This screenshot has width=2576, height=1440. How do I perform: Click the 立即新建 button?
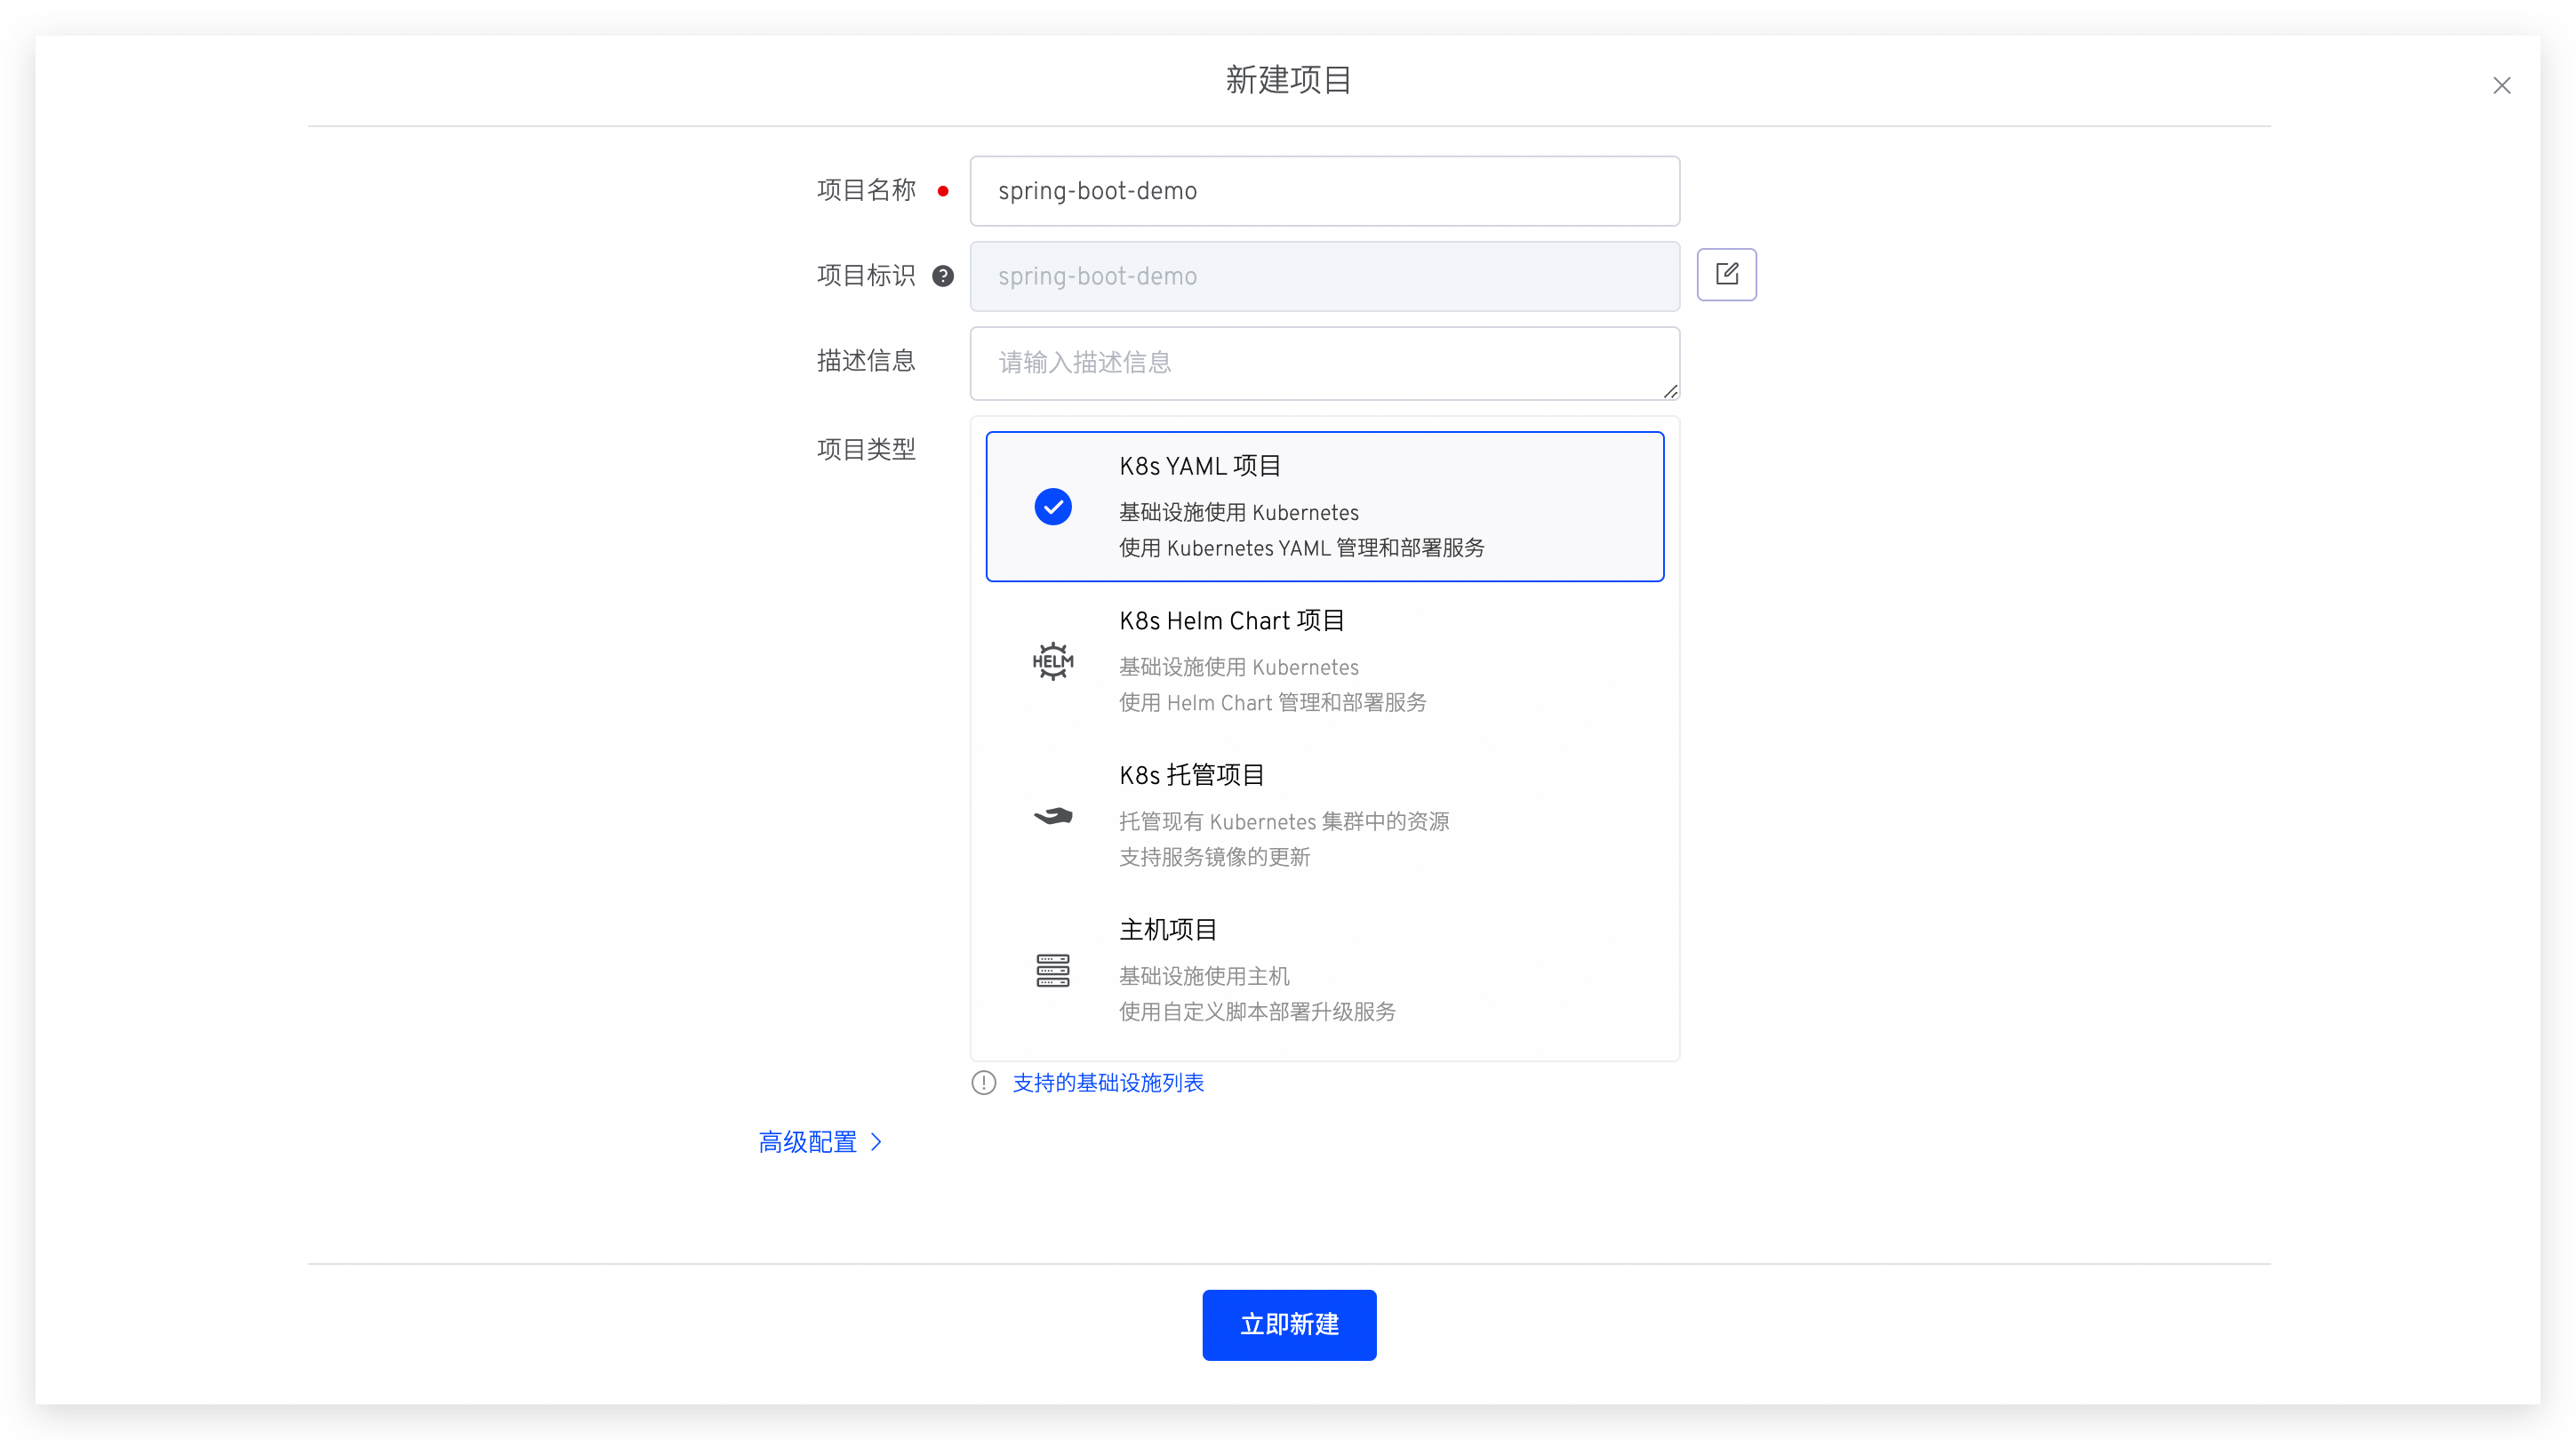(x=1289, y=1325)
